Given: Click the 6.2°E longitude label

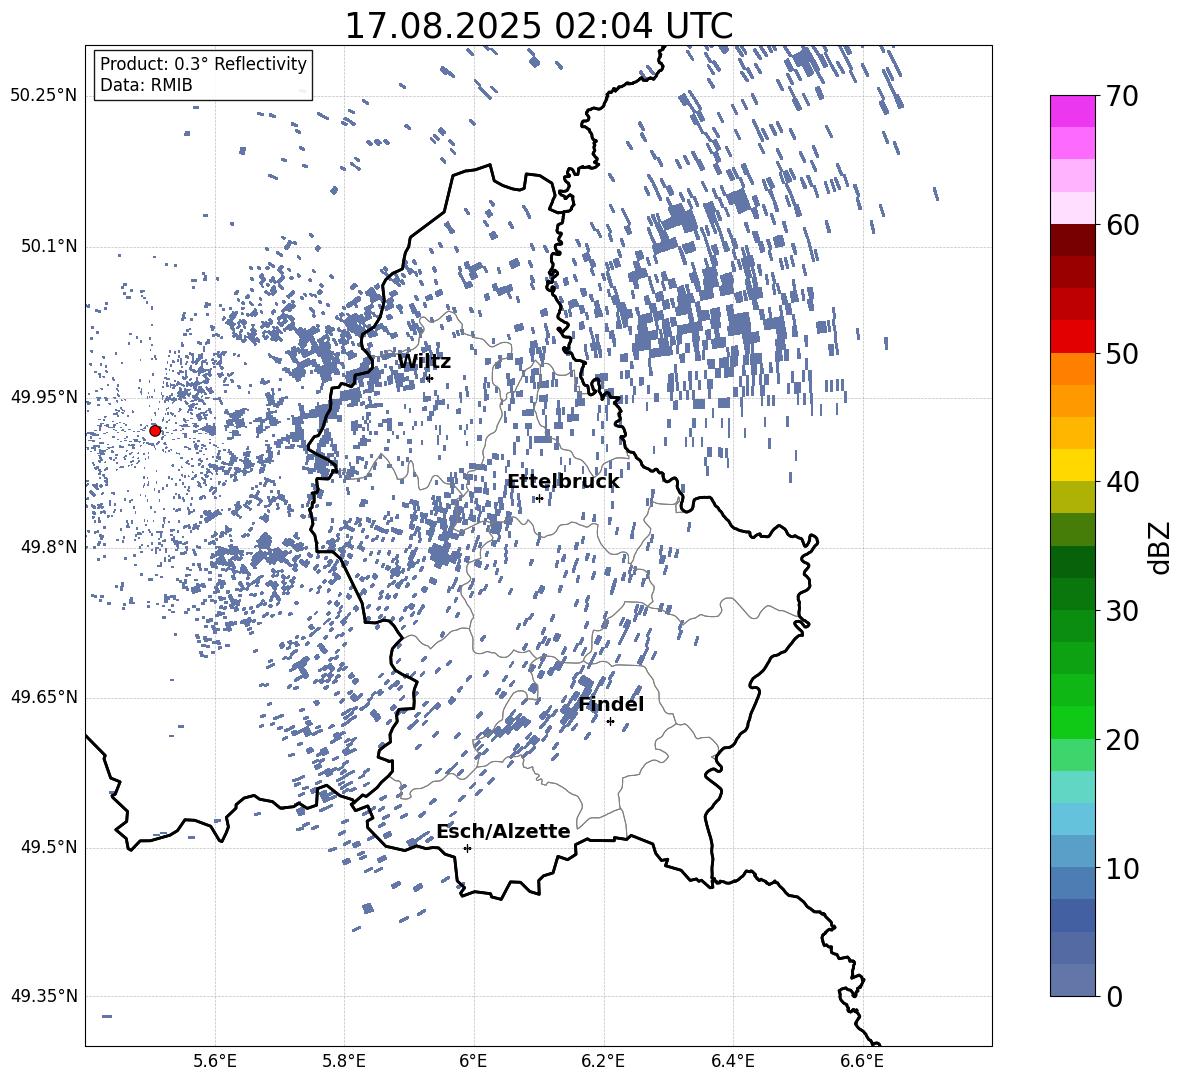Looking at the screenshot, I should tap(603, 1061).
